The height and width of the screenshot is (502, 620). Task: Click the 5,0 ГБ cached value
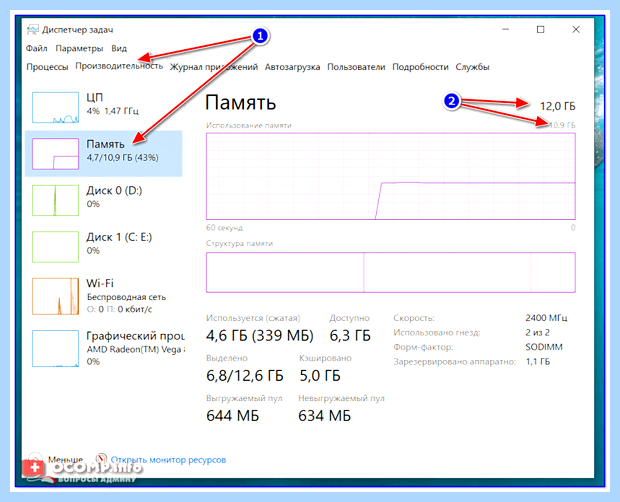[x=320, y=376]
